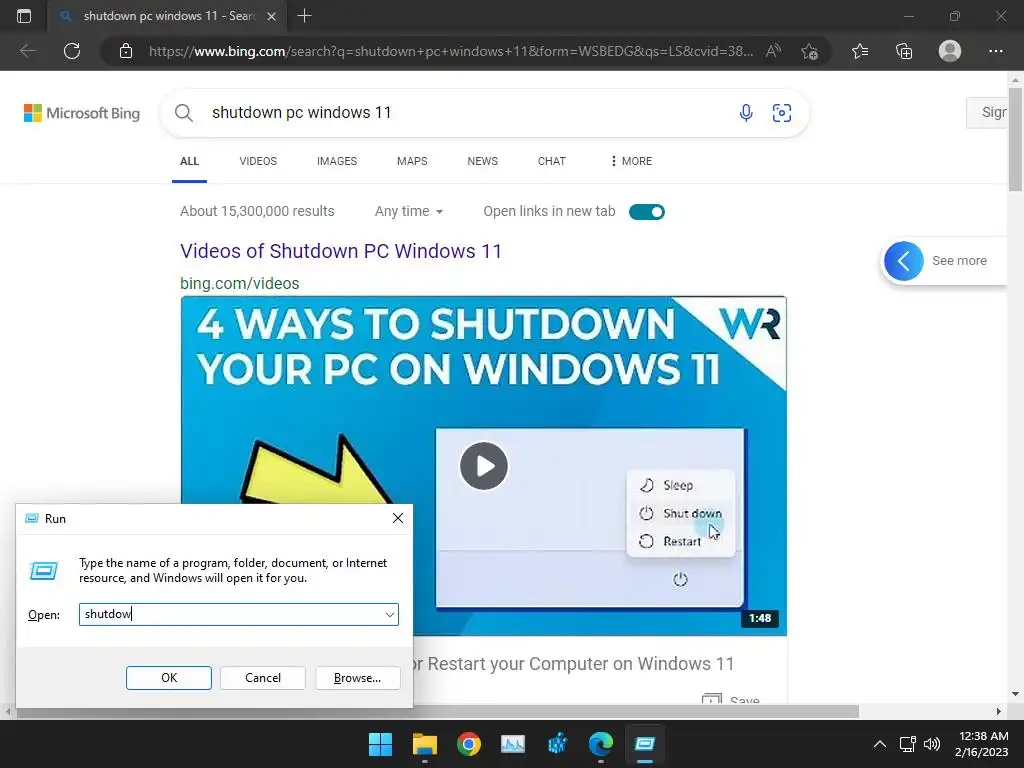Expand the Run command history dropdown

point(390,615)
